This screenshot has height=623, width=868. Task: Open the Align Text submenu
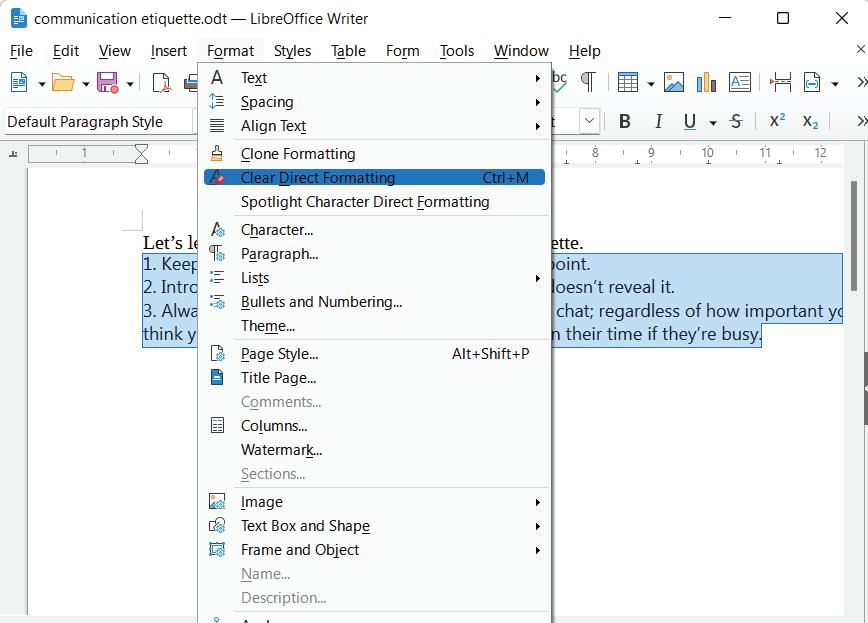(x=374, y=126)
